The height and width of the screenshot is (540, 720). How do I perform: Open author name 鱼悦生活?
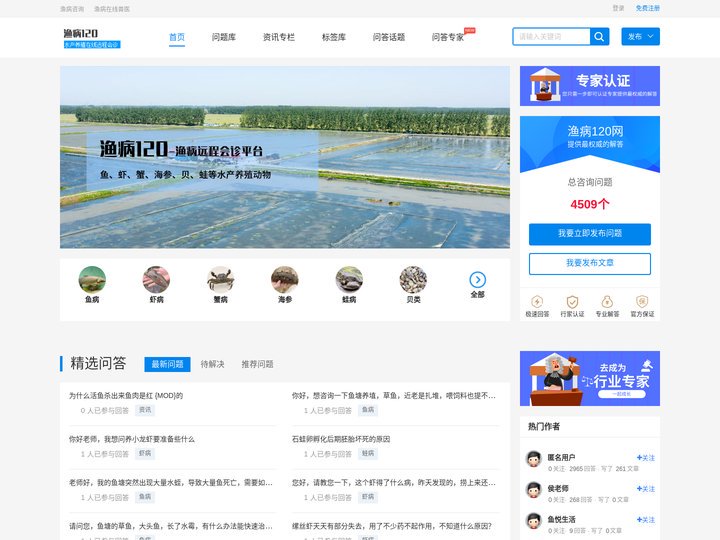click(561, 519)
